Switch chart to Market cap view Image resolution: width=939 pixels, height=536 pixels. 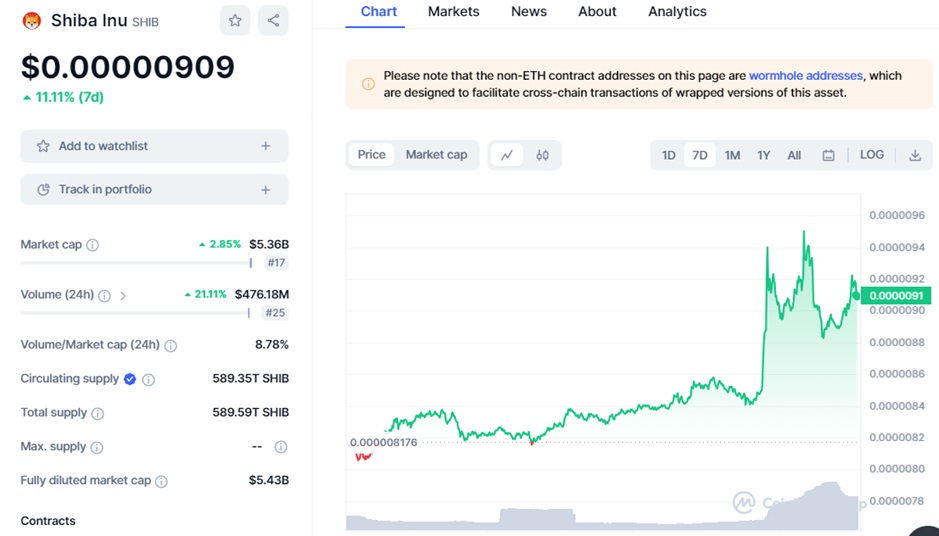pos(436,155)
